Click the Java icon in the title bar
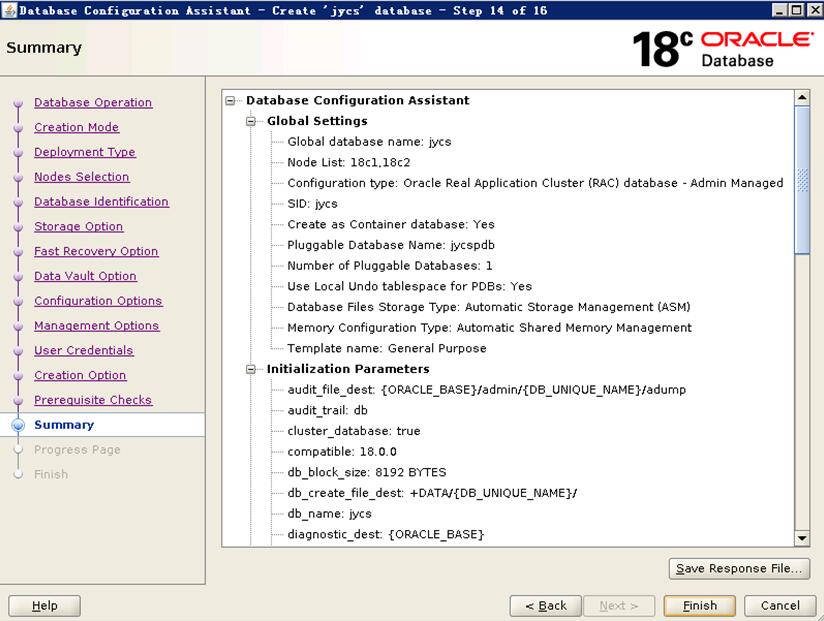The image size is (824, 621). [x=9, y=10]
